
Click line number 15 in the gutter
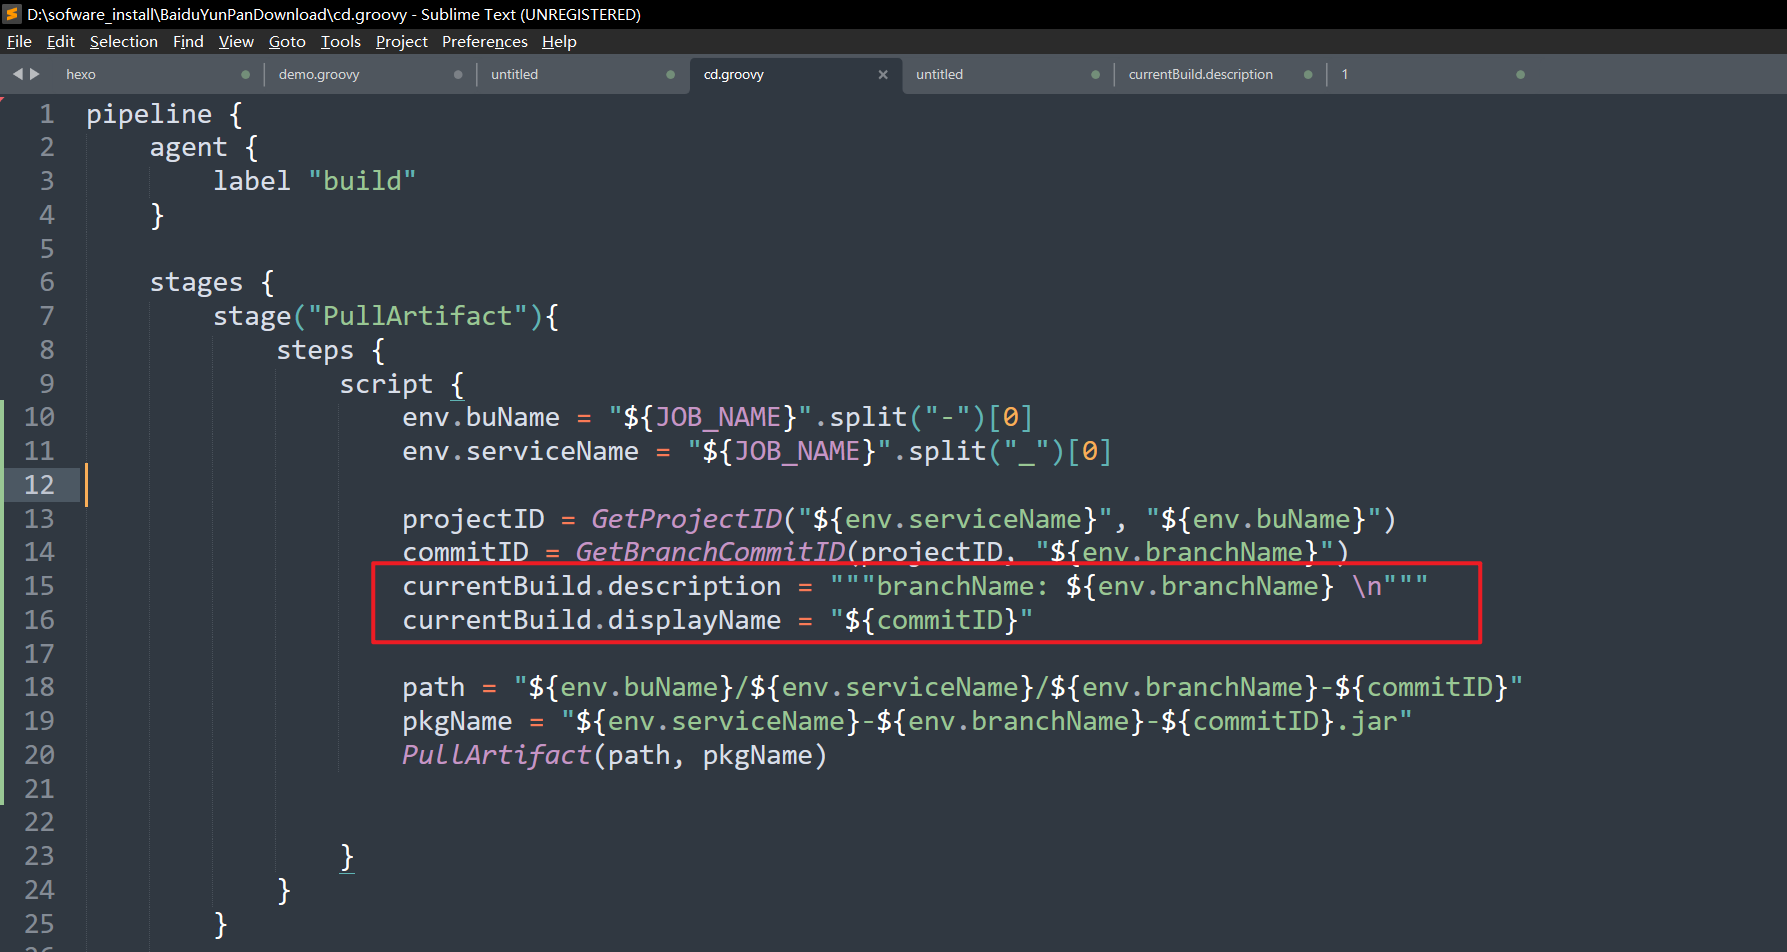coord(39,586)
